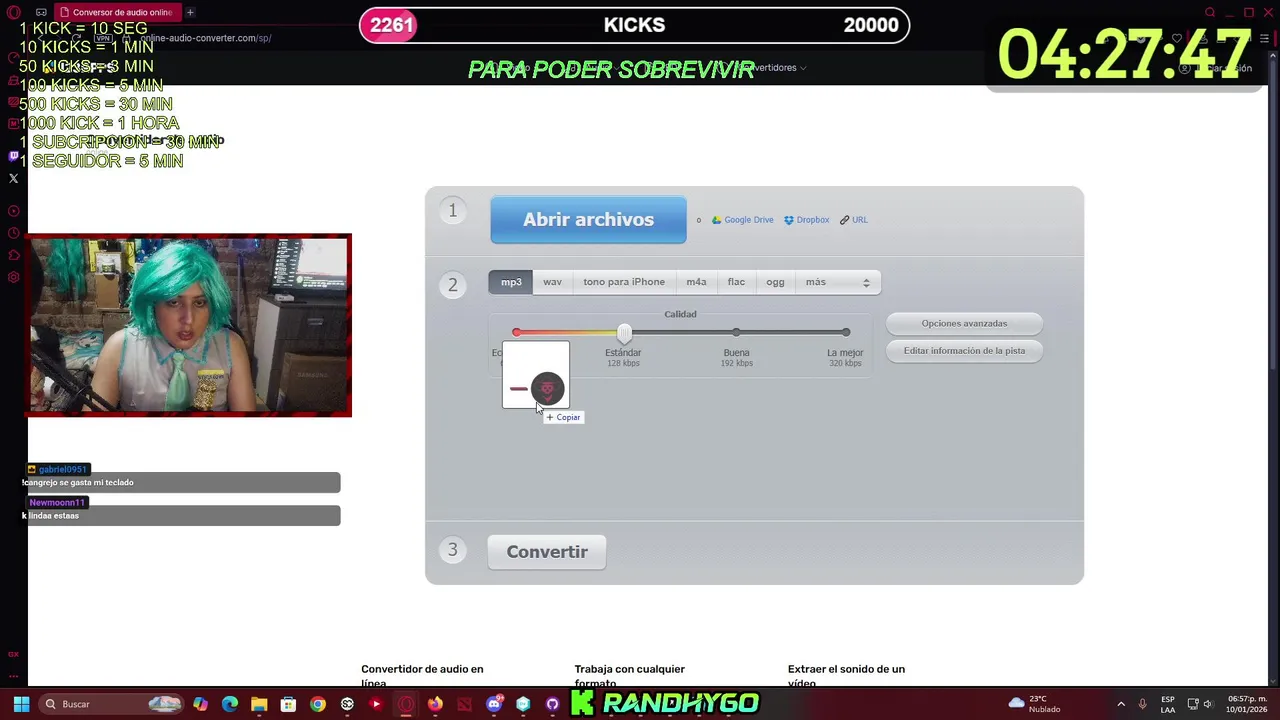Click the Abrir archivos button
The height and width of the screenshot is (720, 1280).
pyautogui.click(x=588, y=220)
